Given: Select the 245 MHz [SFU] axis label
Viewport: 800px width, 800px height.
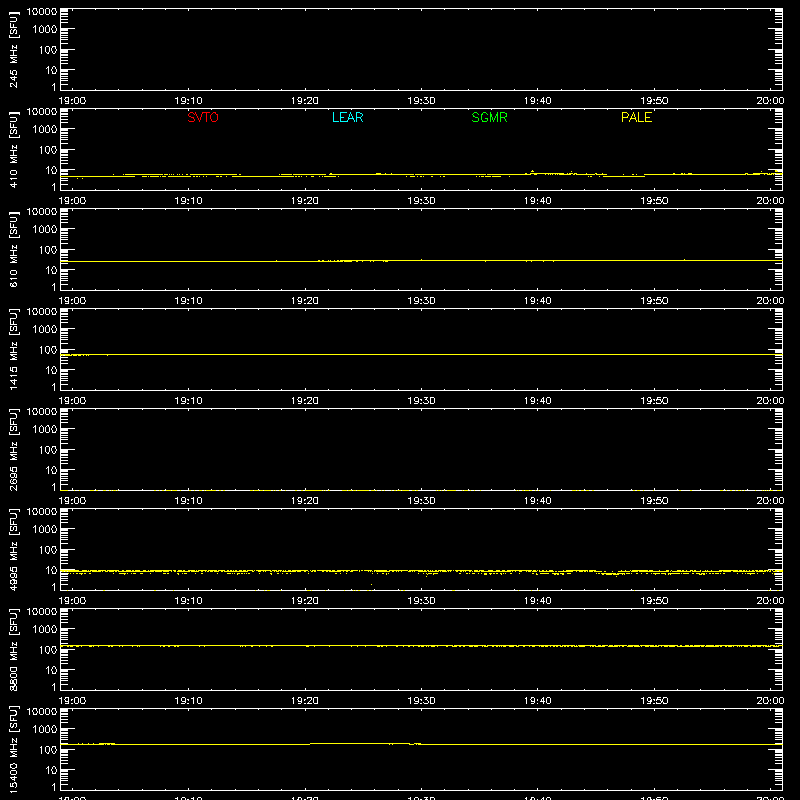Looking at the screenshot, I should 13,49.
